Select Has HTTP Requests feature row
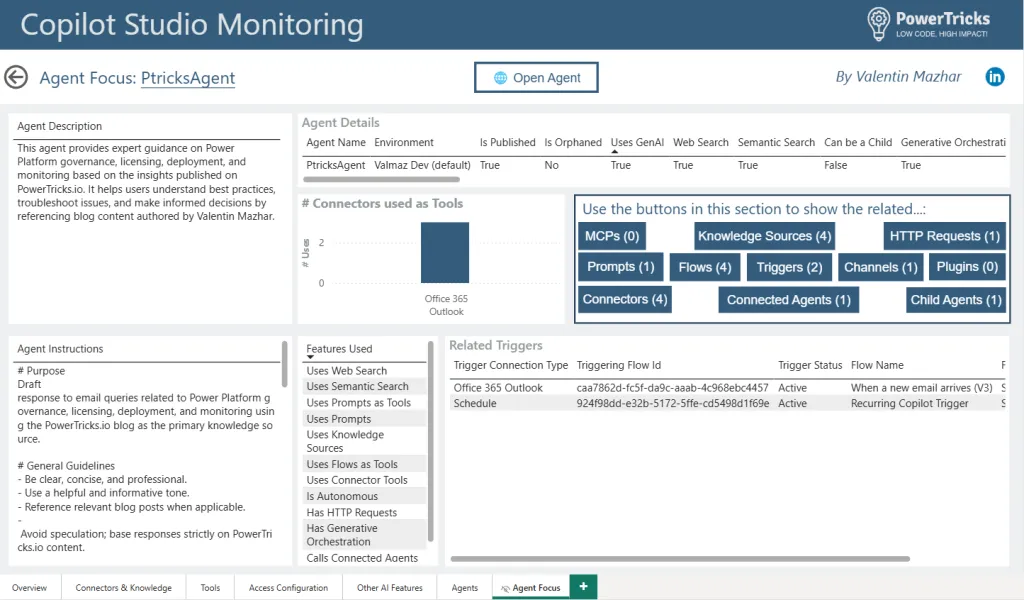 click(x=364, y=513)
